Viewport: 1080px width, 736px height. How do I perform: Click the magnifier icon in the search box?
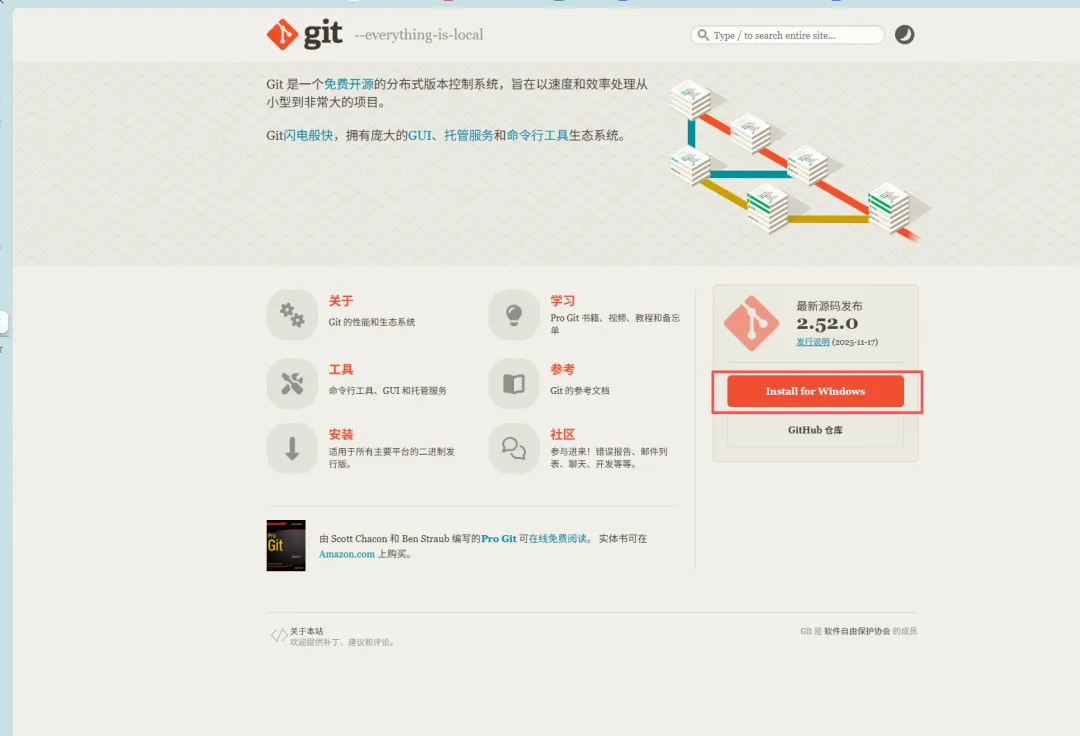click(x=703, y=34)
